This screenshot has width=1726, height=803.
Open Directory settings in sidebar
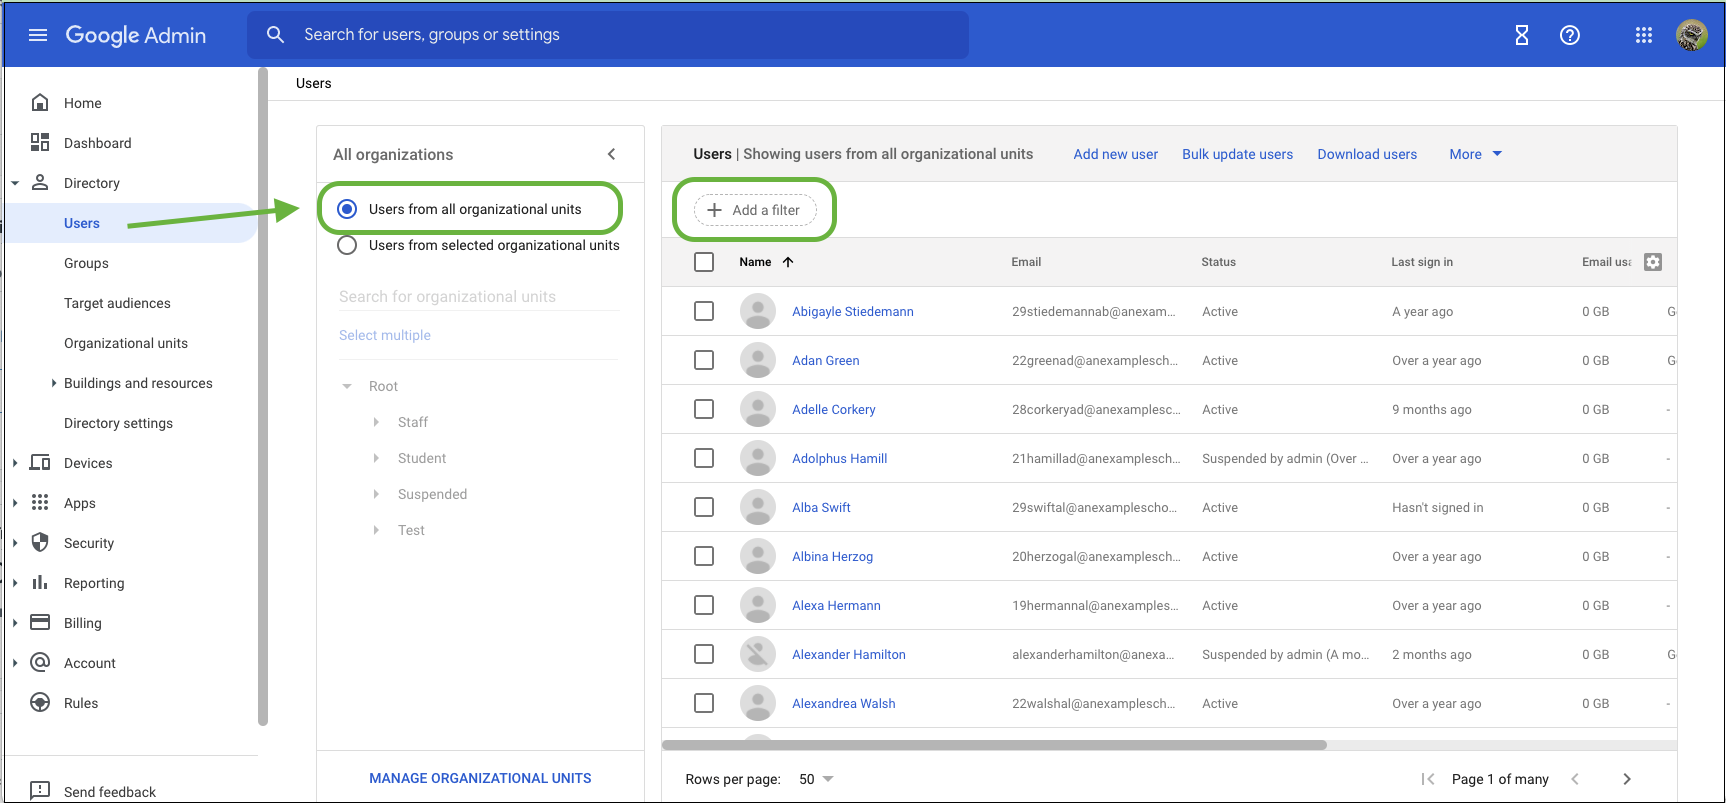pyautogui.click(x=118, y=423)
